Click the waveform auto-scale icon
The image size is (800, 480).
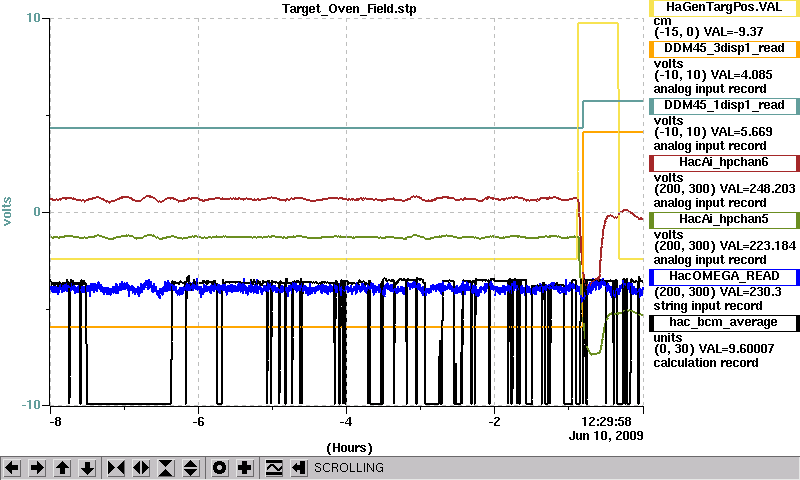tap(274, 468)
